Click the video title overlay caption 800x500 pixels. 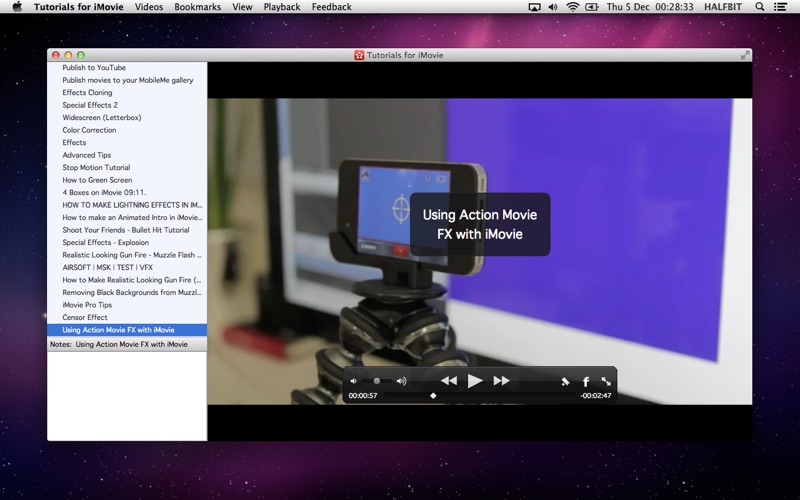click(x=480, y=224)
